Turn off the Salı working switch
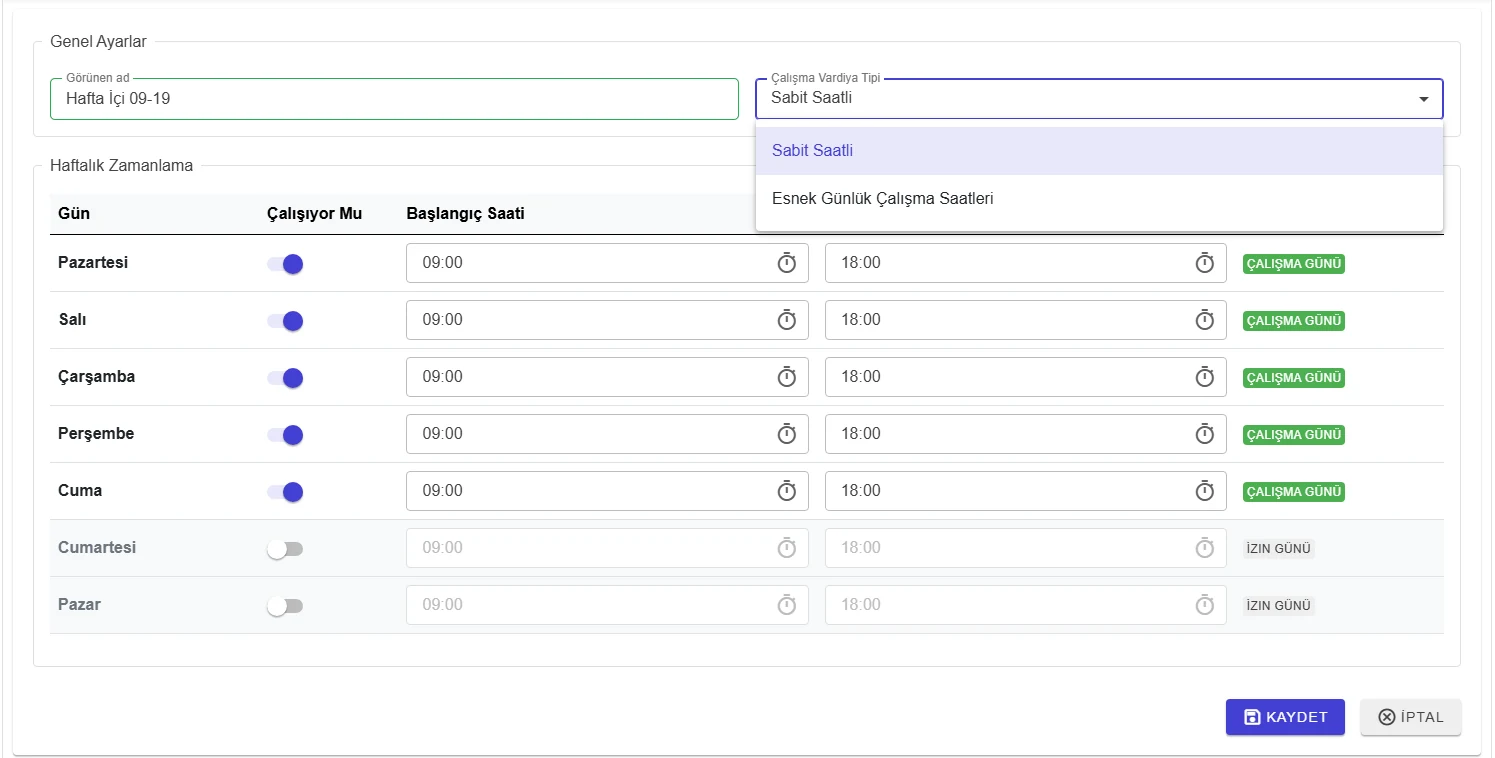Viewport: 1495px width, 758px height. (285, 321)
